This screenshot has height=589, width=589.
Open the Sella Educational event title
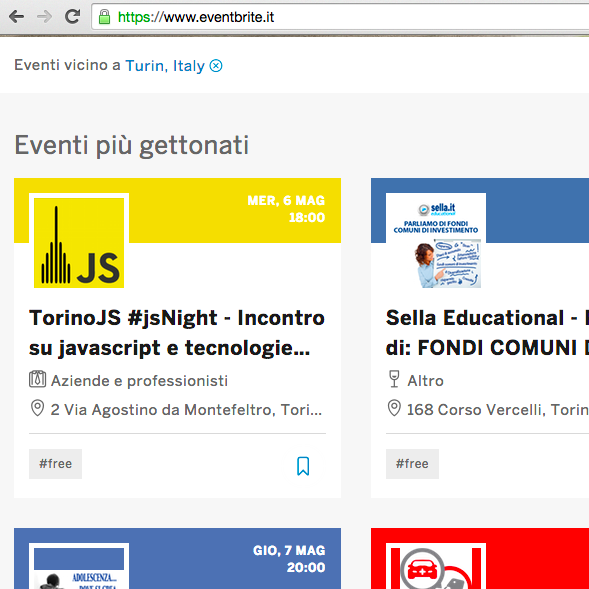pos(487,333)
